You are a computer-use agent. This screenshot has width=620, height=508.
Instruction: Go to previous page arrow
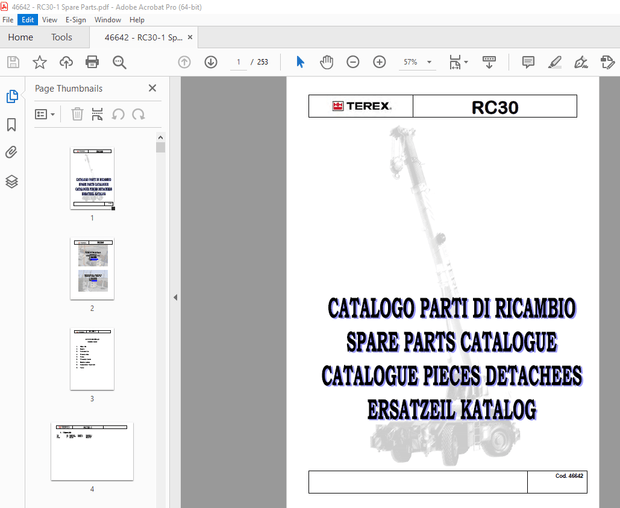click(x=184, y=62)
